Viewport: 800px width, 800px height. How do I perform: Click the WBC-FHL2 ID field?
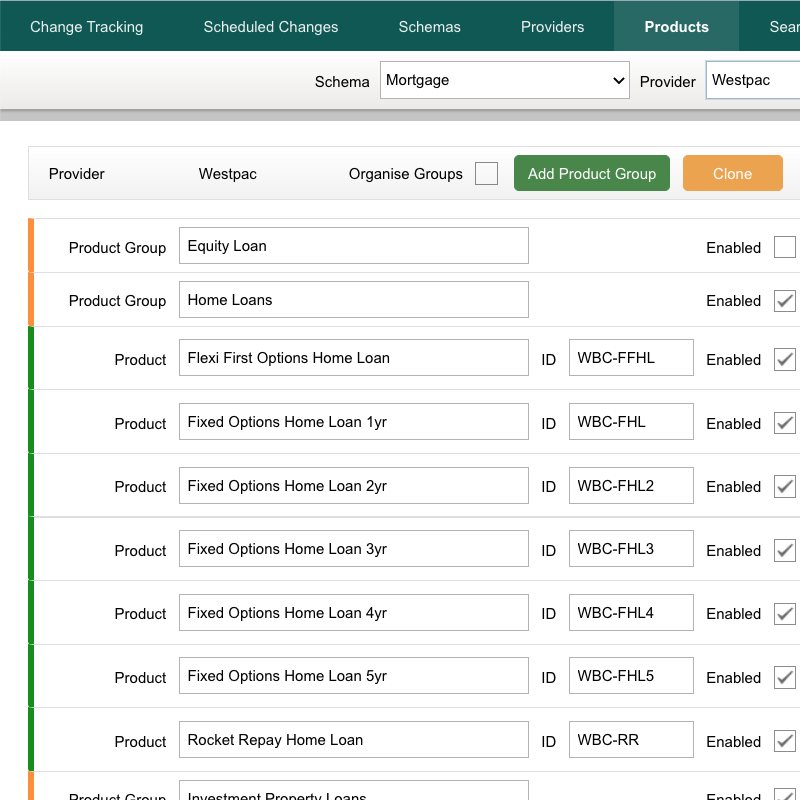631,485
